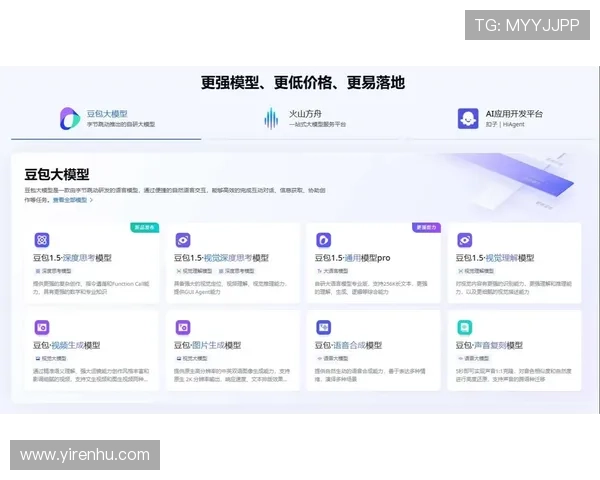The image size is (600, 480).
Task: Click the green 豆包·声音复刻模型 icon
Action: point(465,327)
